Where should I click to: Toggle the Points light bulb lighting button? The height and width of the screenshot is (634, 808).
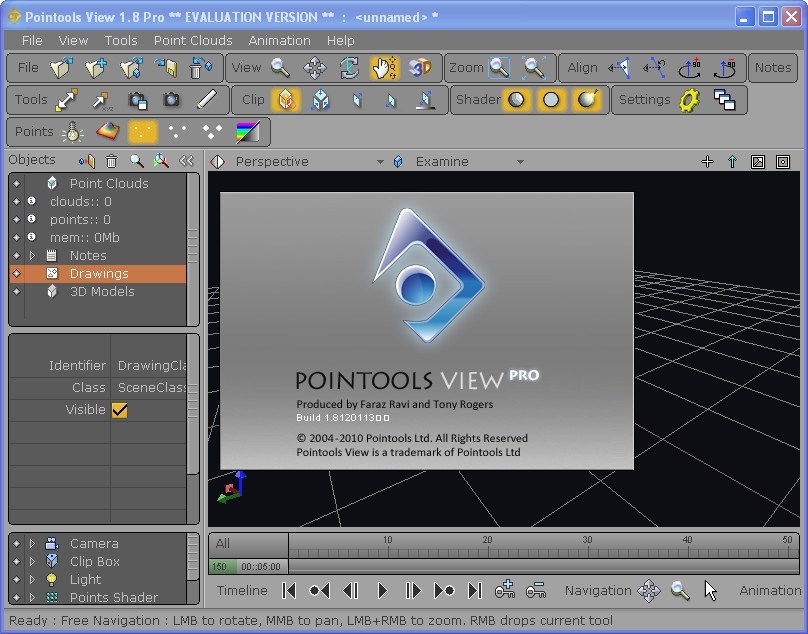click(x=73, y=132)
